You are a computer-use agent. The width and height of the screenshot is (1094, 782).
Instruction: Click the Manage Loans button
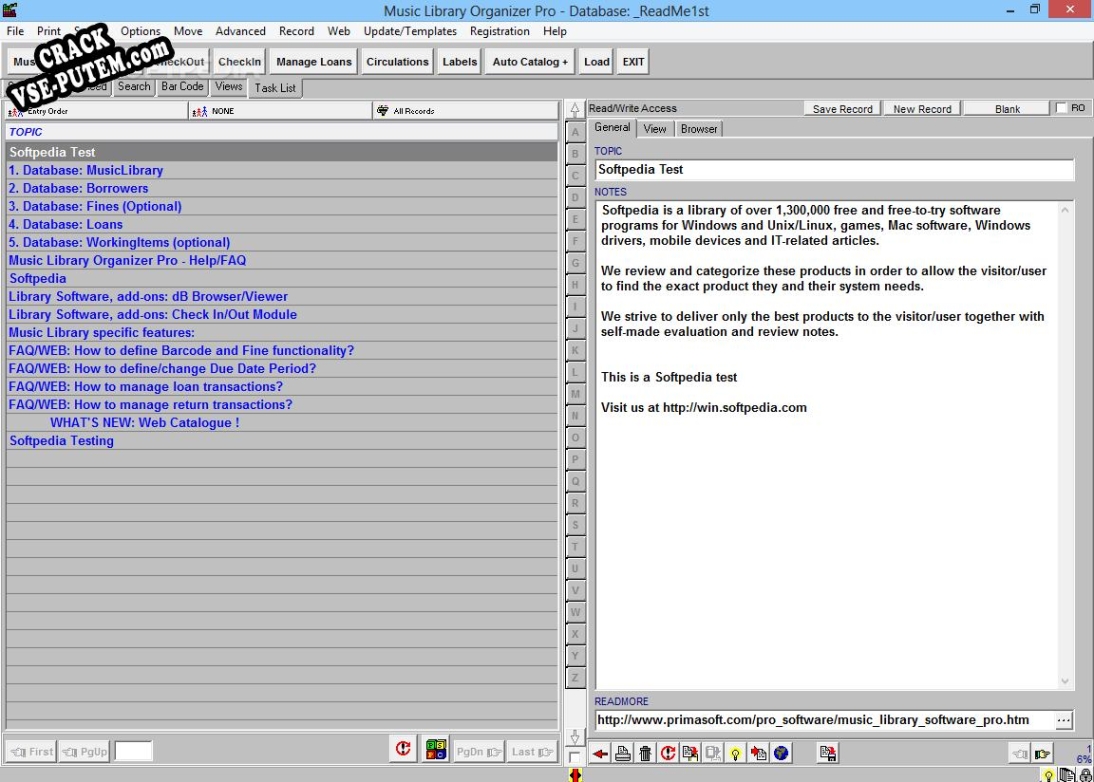tap(314, 62)
